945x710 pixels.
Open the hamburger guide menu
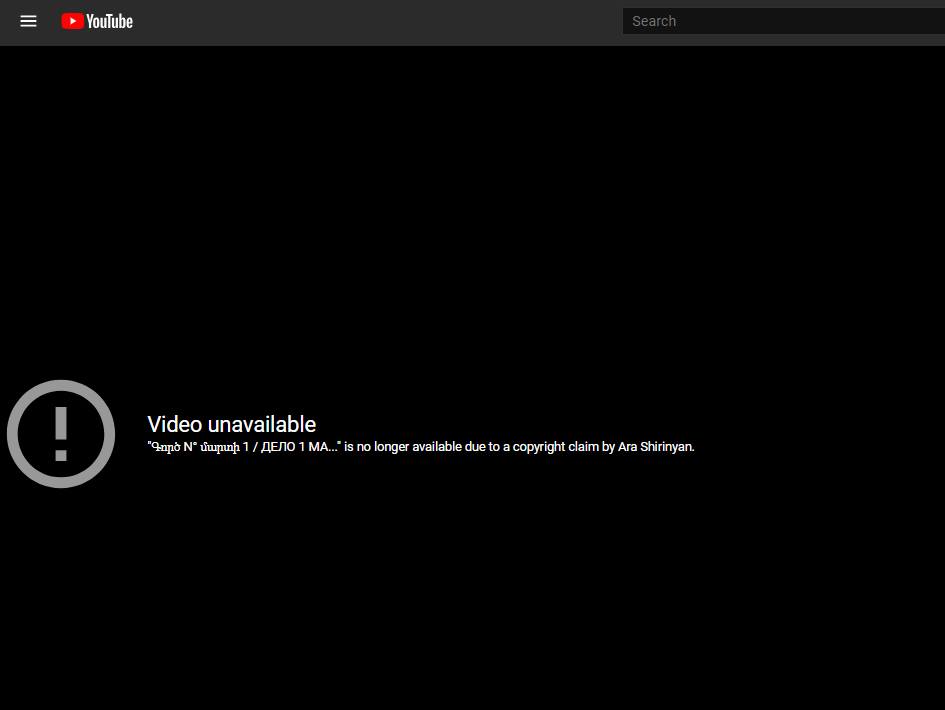pyautogui.click(x=28, y=21)
